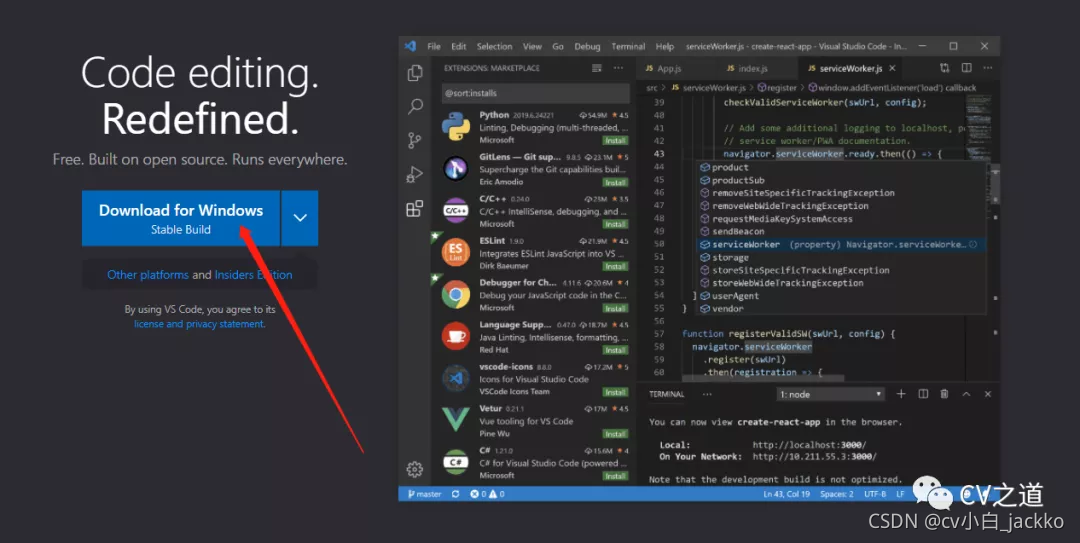1080x543 pixels.
Task: Close the terminal panel
Action: 988,393
